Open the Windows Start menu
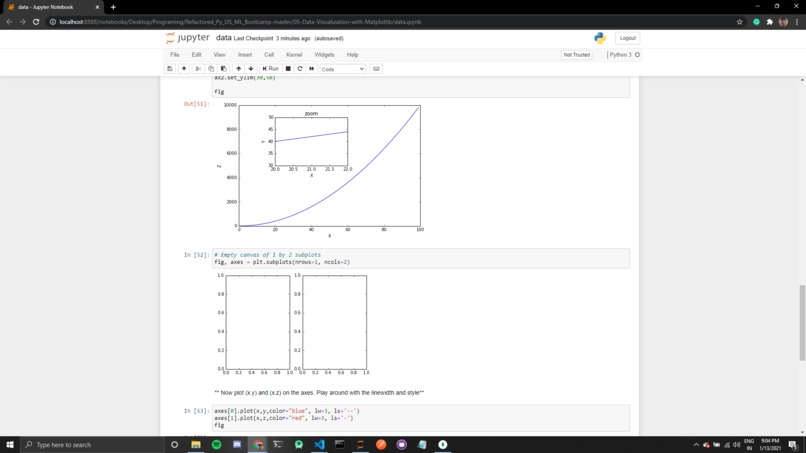 [10, 445]
